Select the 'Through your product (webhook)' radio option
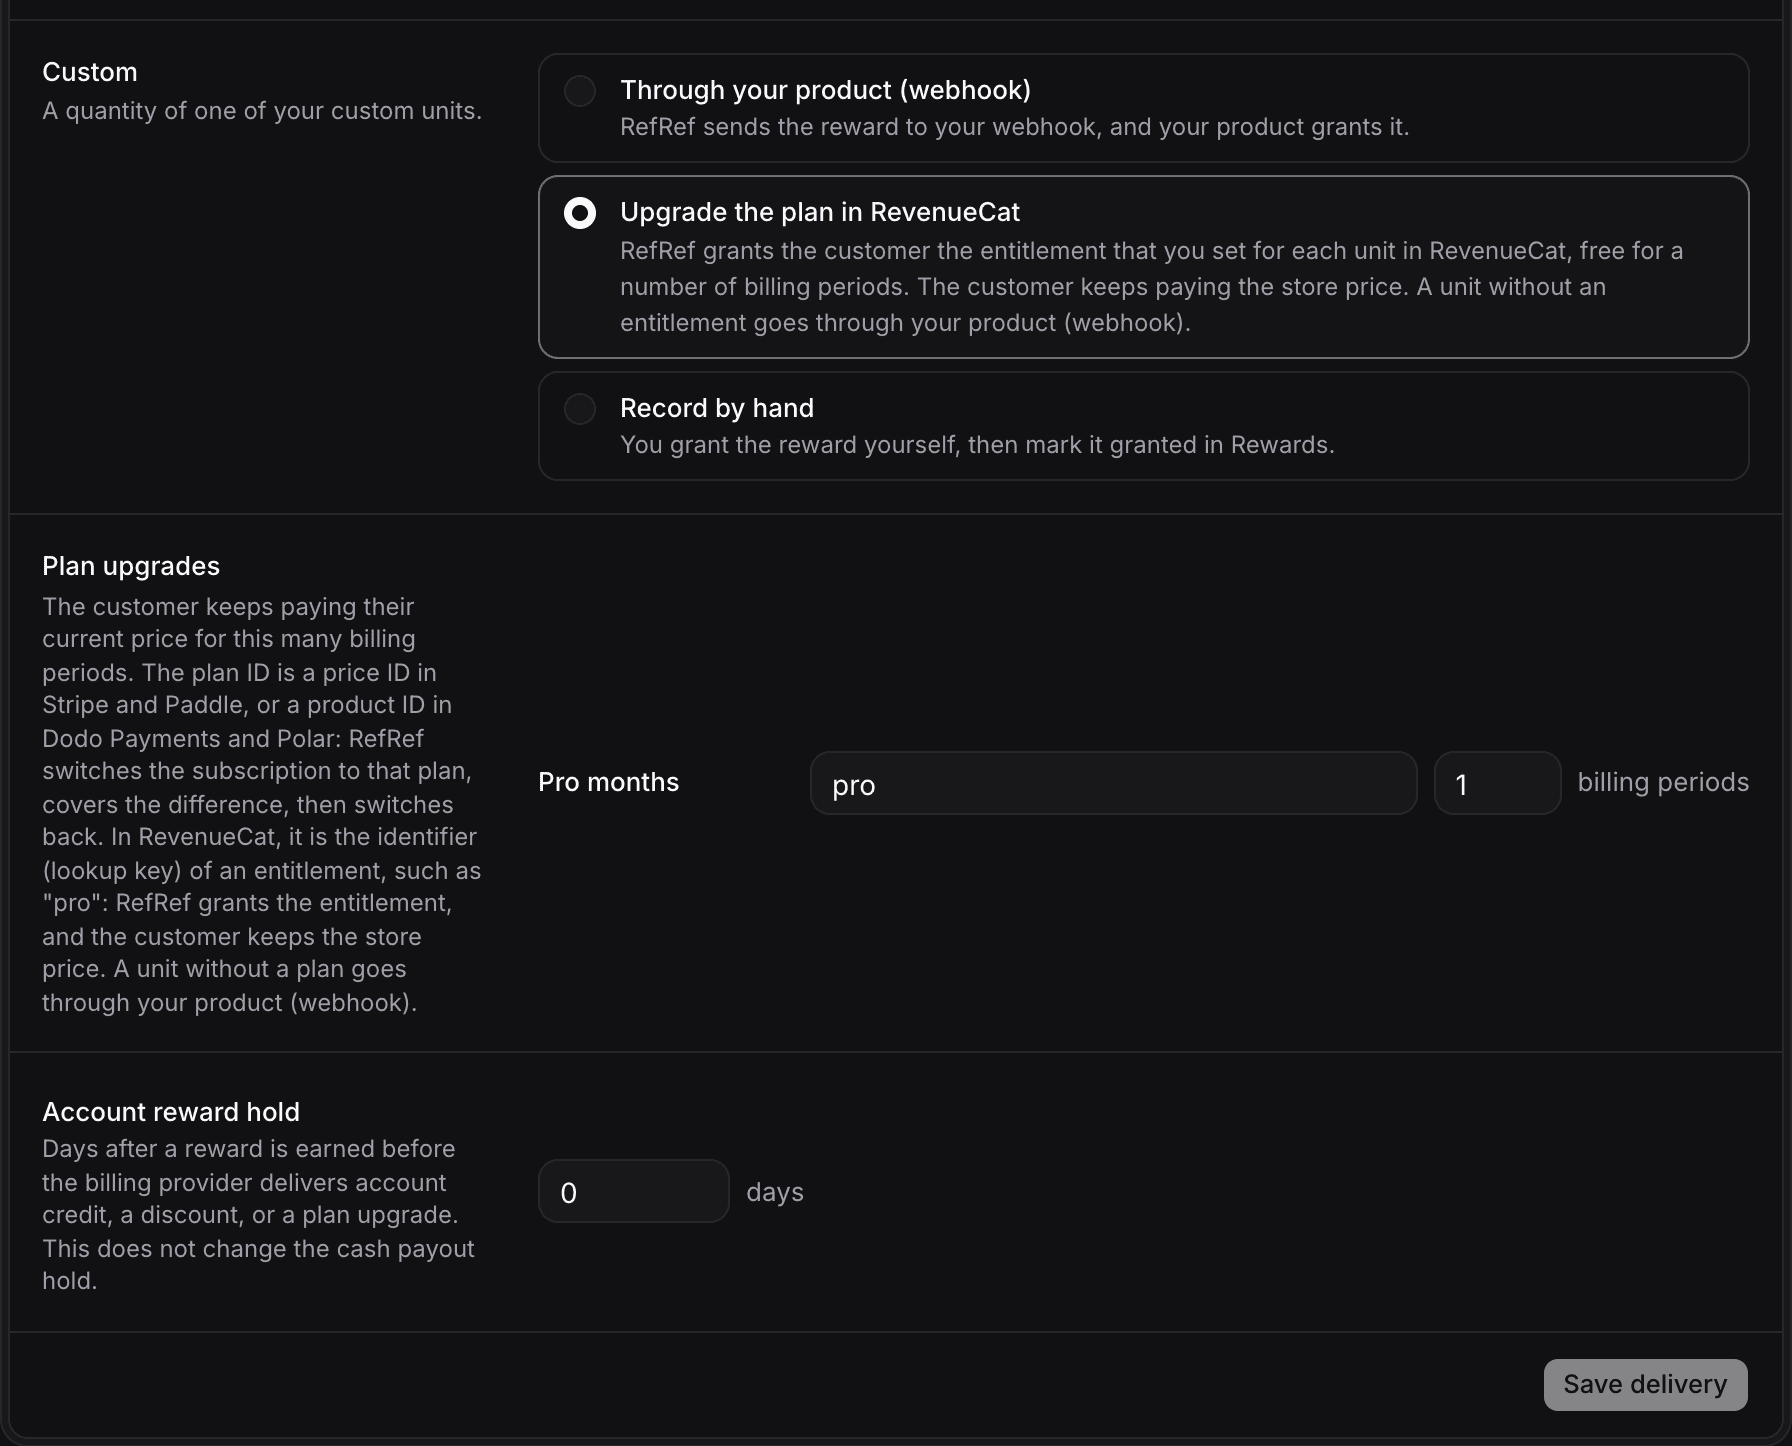Screen dimensions: 1792x1446 pos(580,91)
